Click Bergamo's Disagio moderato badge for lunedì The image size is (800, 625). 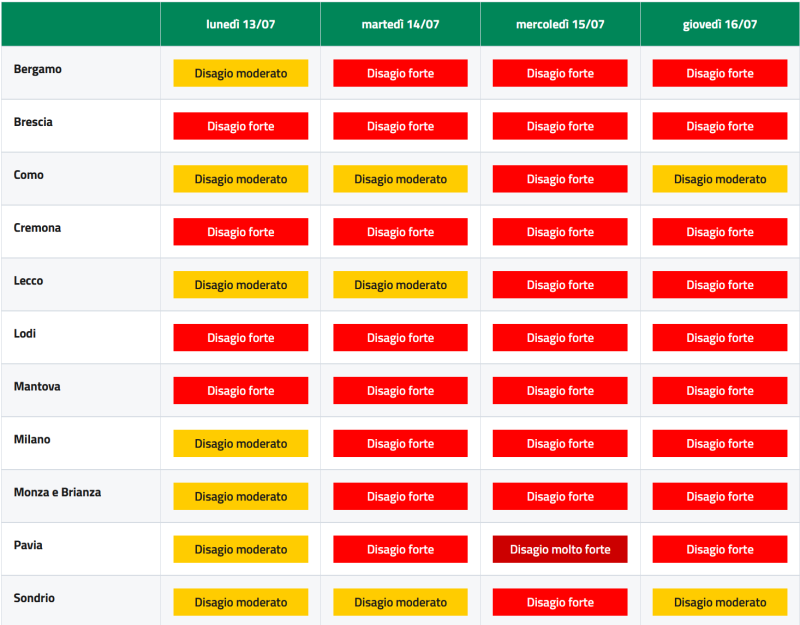click(241, 73)
